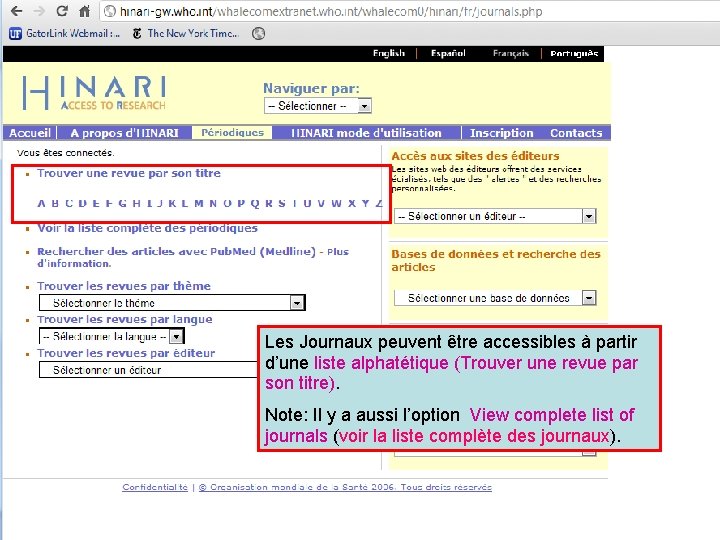Image resolution: width=720 pixels, height=540 pixels.
Task: Browse journals starting with letter Q
Action: (x=255, y=203)
